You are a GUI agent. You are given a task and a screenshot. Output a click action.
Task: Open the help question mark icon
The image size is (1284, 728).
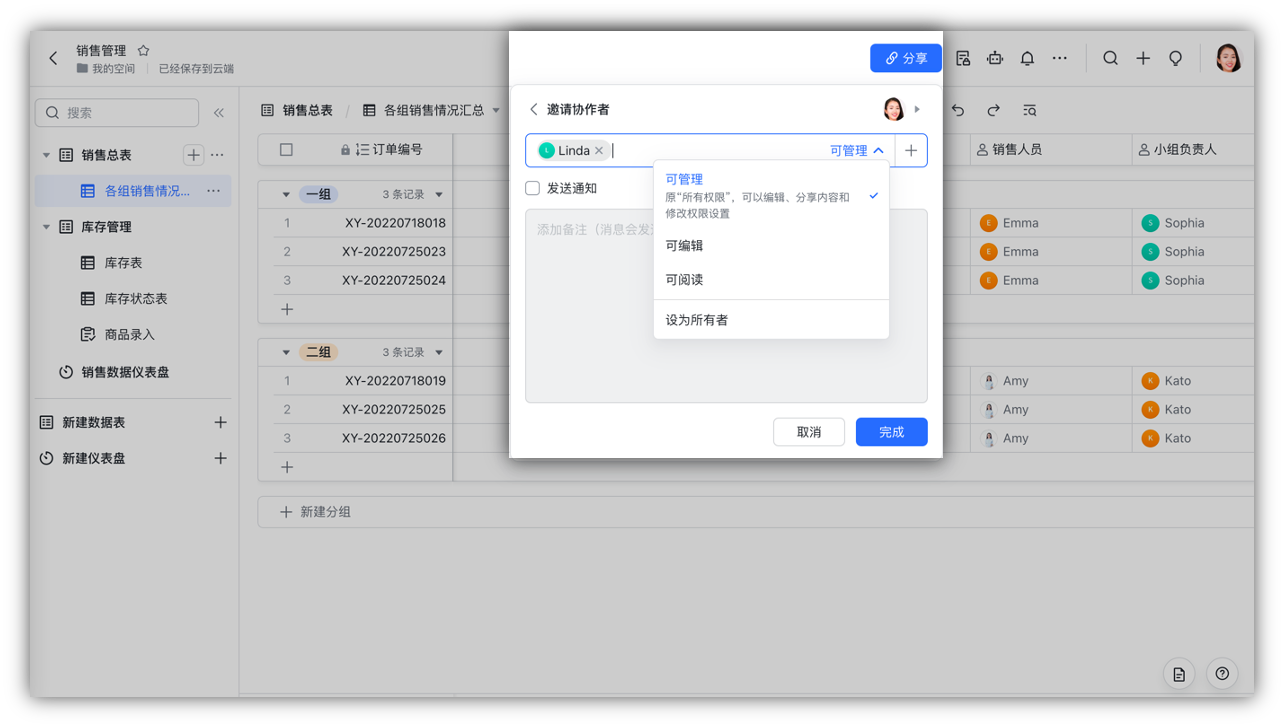tap(1222, 674)
